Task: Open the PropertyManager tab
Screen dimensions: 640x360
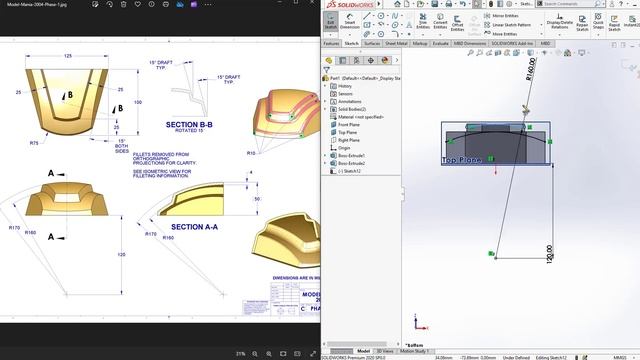Action: pyautogui.click(x=343, y=60)
